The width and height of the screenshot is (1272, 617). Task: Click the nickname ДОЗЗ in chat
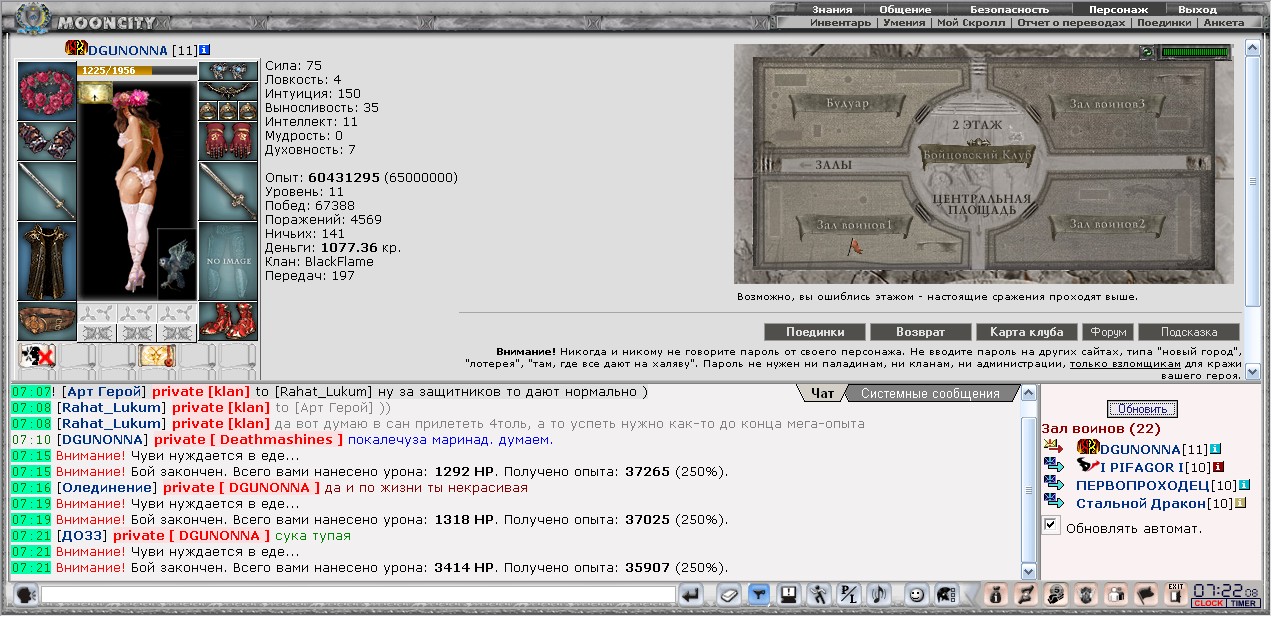(x=81, y=535)
